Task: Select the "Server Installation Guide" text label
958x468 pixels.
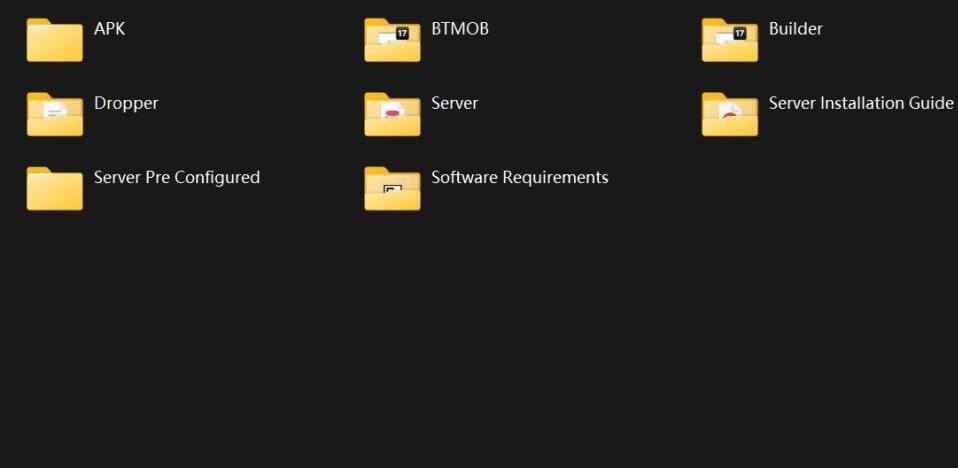Action: tap(861, 103)
